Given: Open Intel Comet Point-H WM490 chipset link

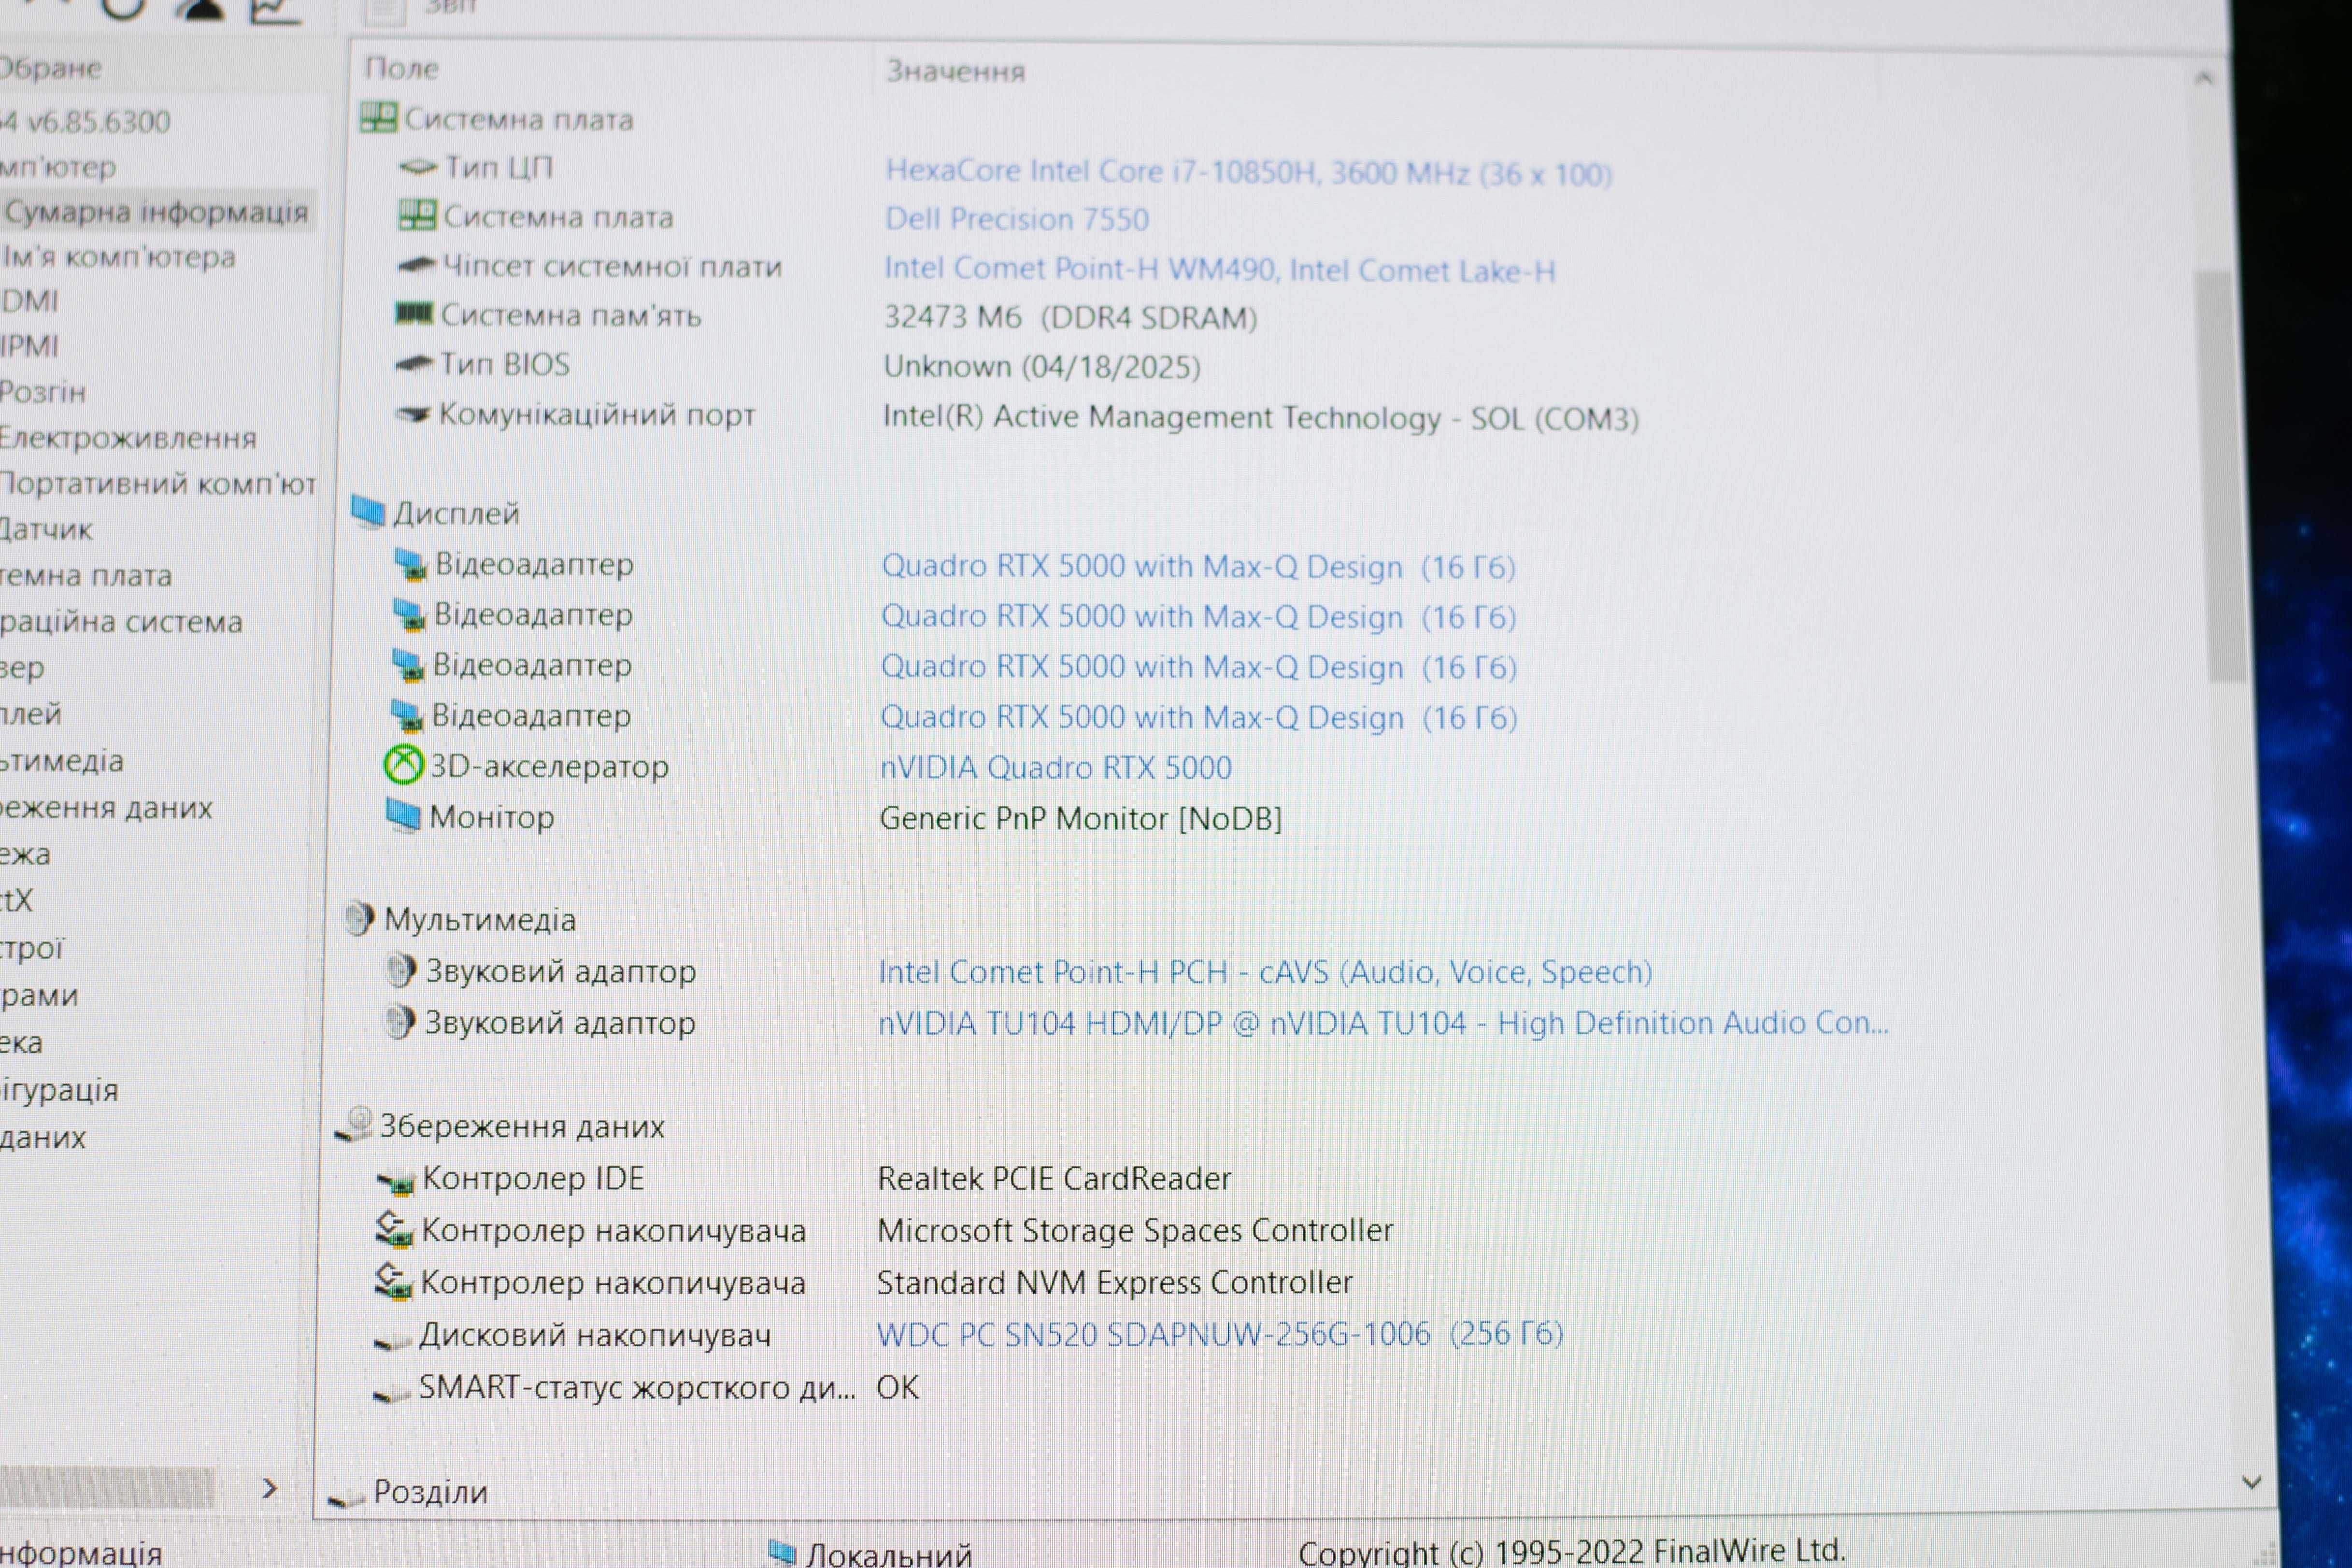Looking at the screenshot, I should [1219, 269].
